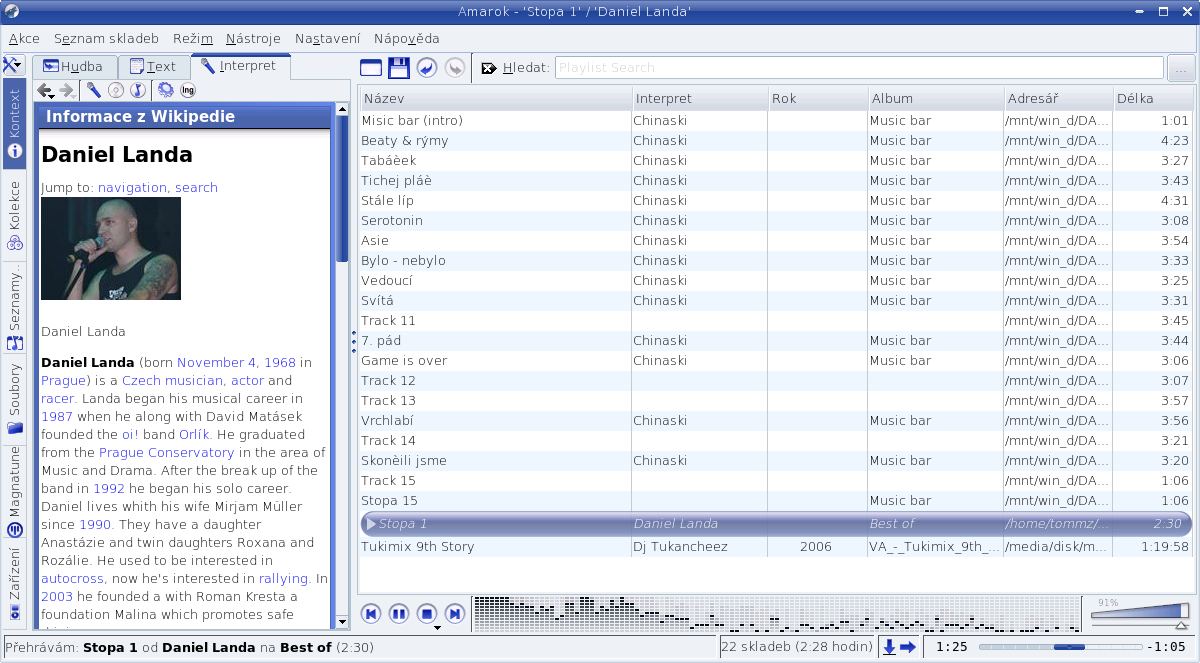
Task: Select the 'Tukimix 9th Story' track row
Action: coord(776,546)
